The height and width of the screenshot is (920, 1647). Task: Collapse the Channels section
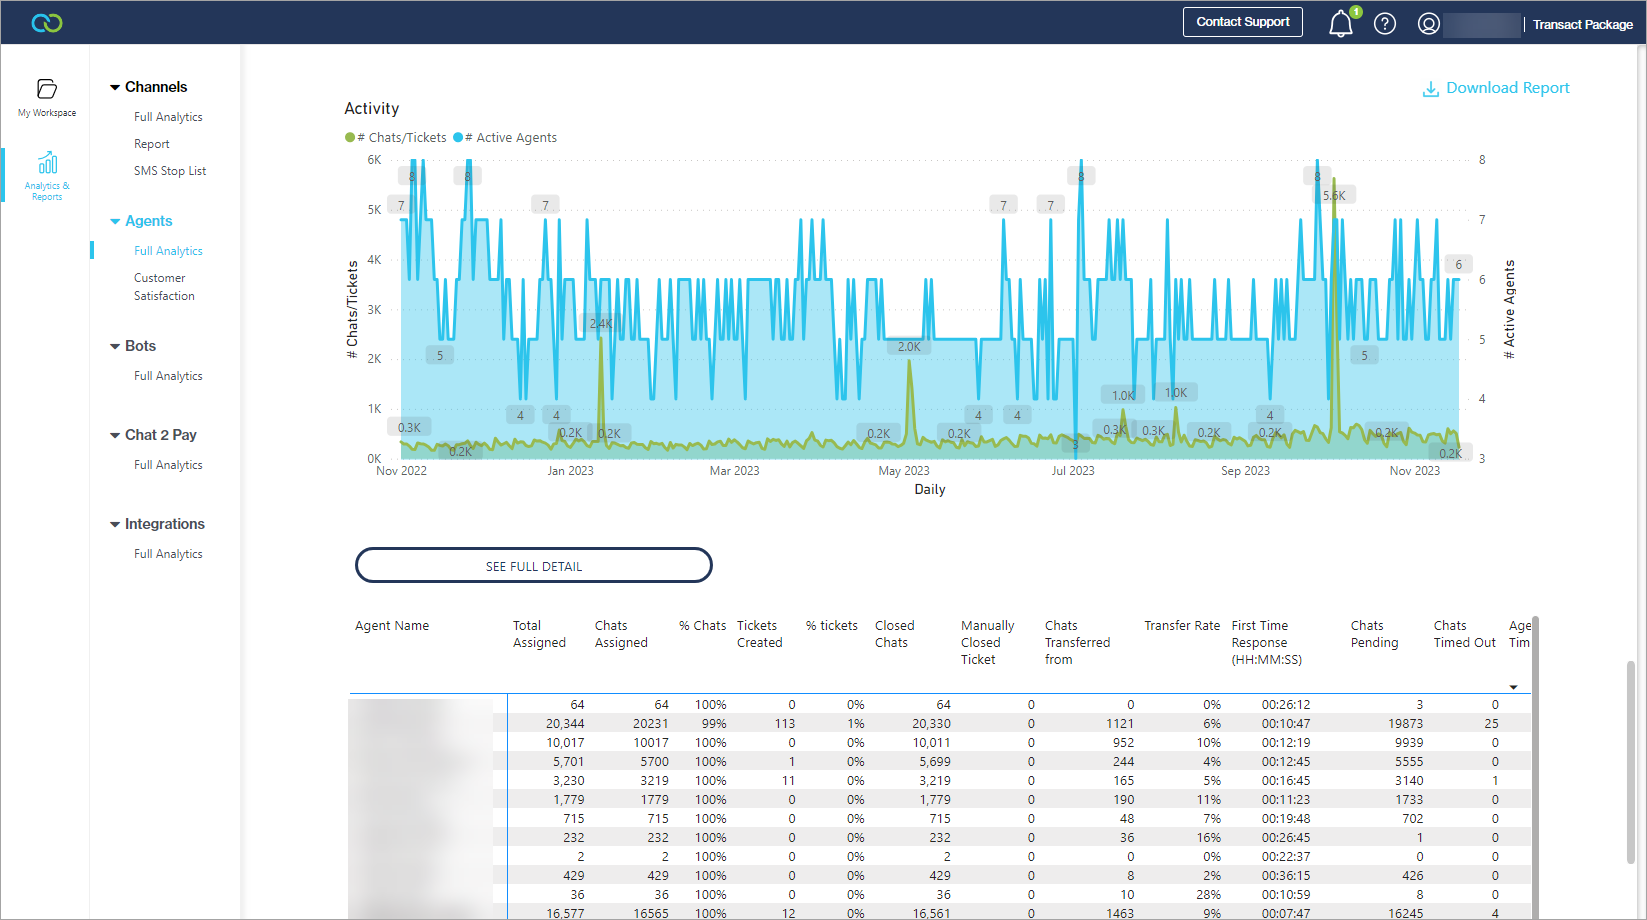tap(115, 88)
